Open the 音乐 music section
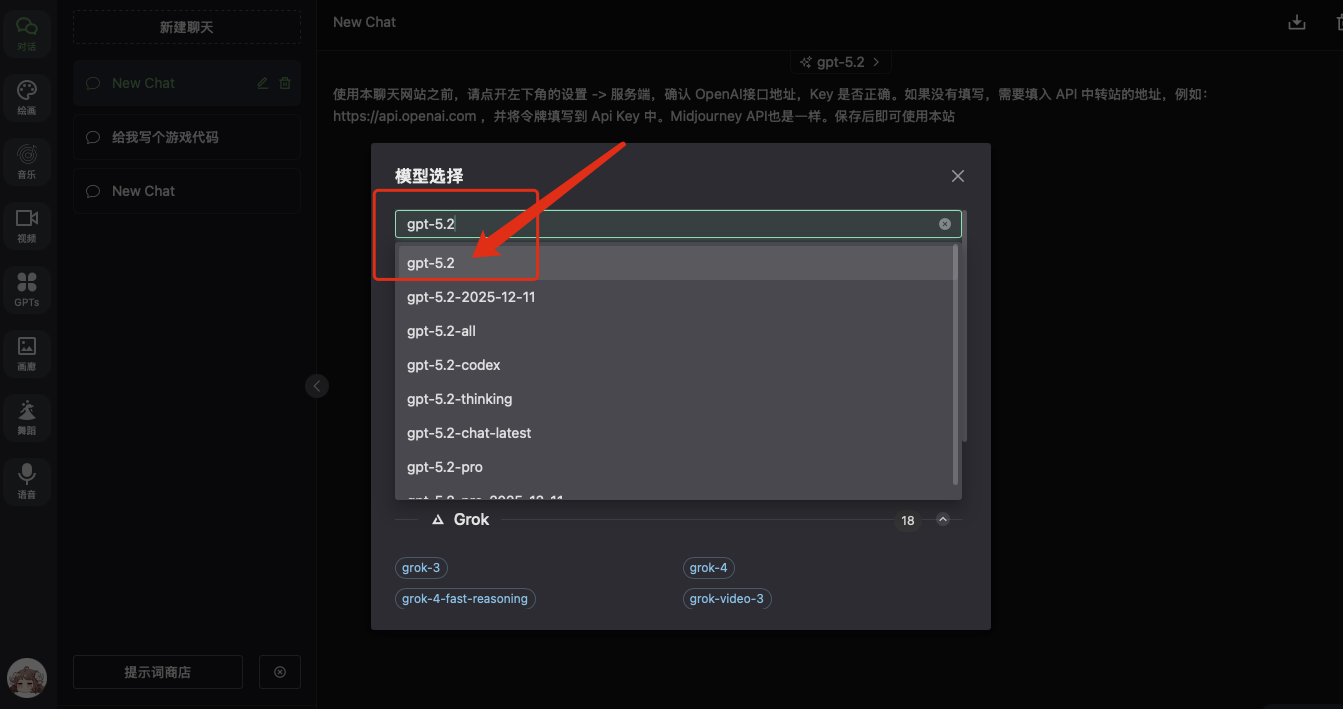This screenshot has height=709, width=1343. (27, 161)
